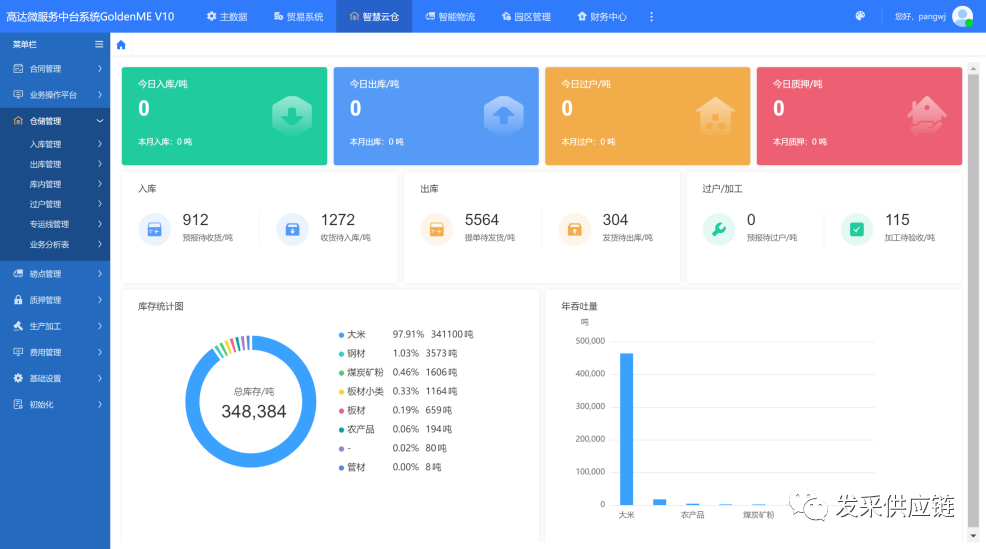
Task: Click the 912 预报待收货 value
Action: (196, 220)
